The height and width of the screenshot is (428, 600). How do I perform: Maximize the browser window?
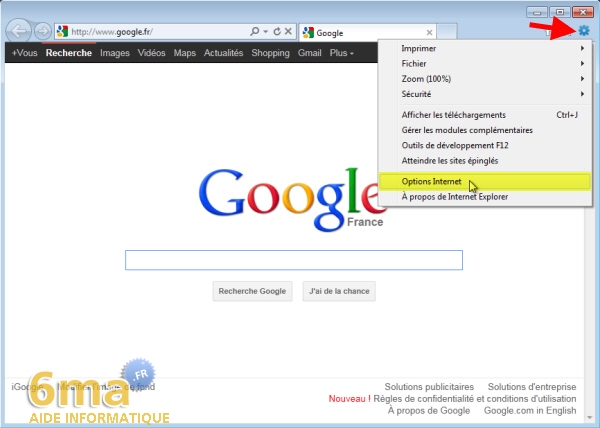[559, 12]
